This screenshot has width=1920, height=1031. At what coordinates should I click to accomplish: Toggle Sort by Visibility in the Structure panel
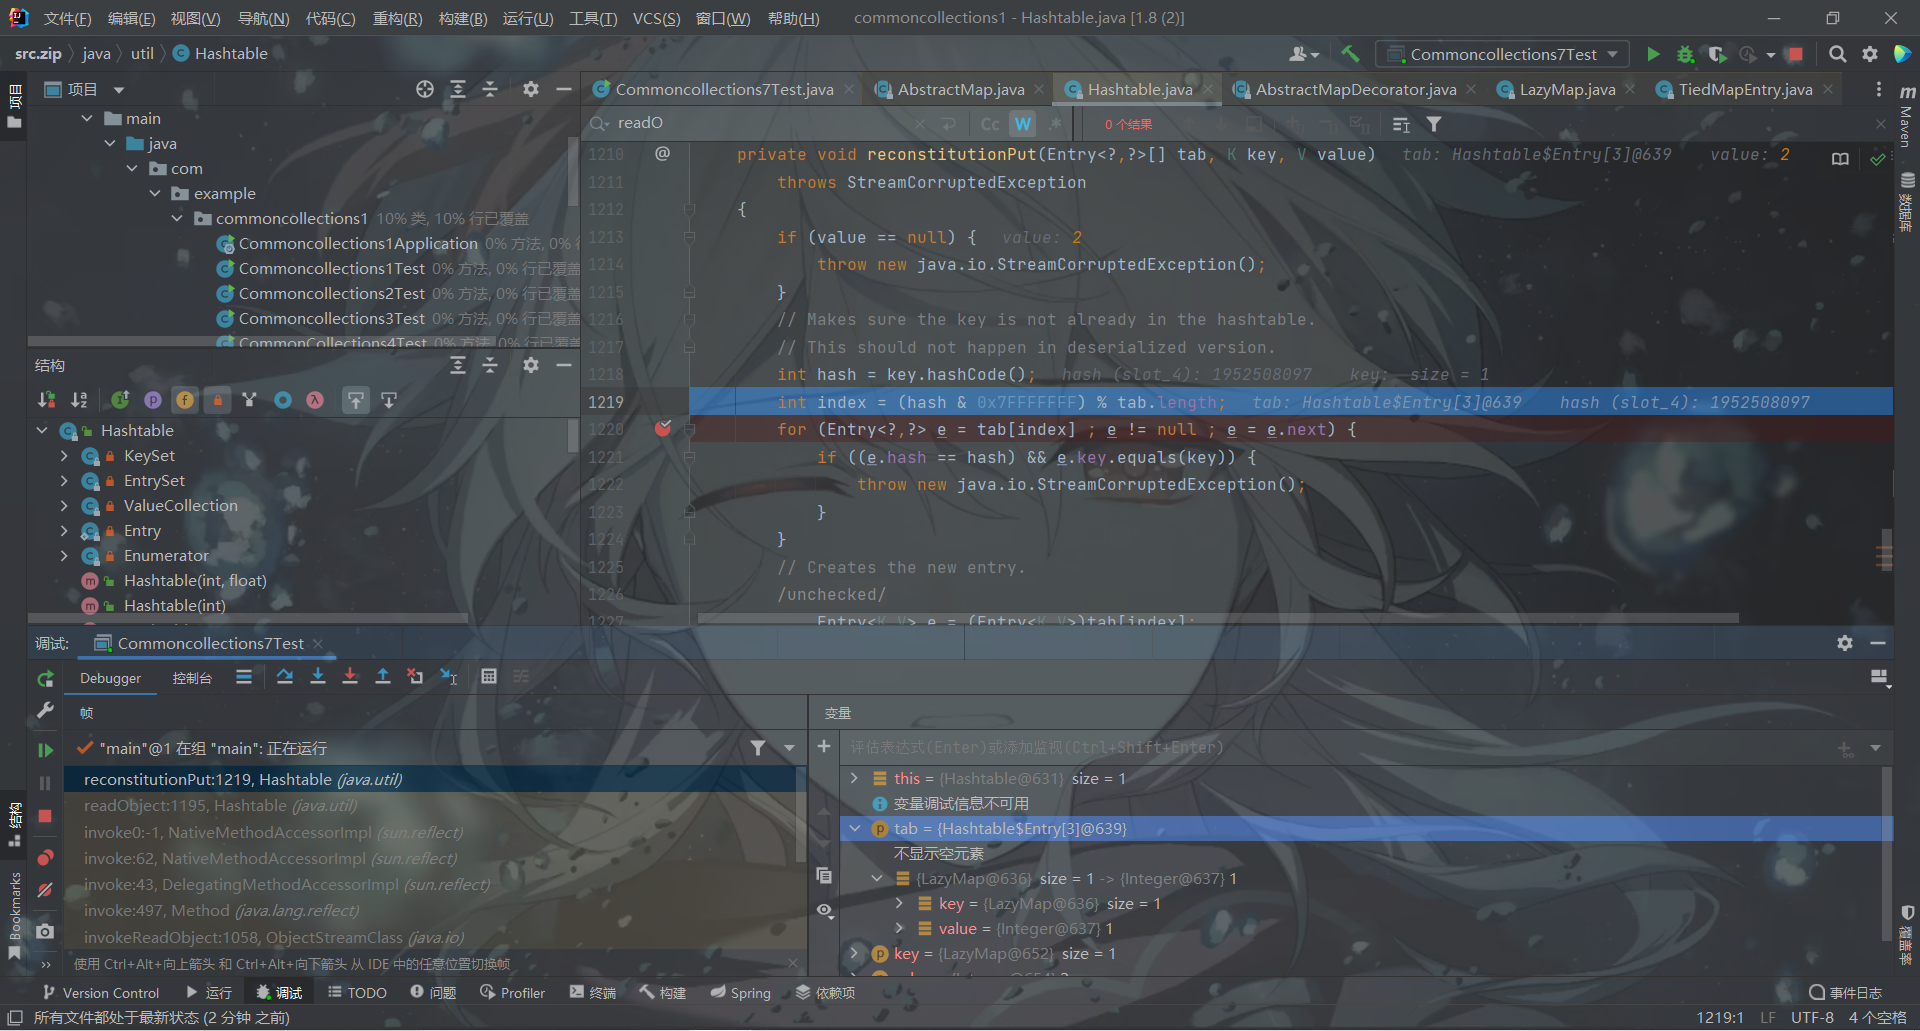click(46, 400)
